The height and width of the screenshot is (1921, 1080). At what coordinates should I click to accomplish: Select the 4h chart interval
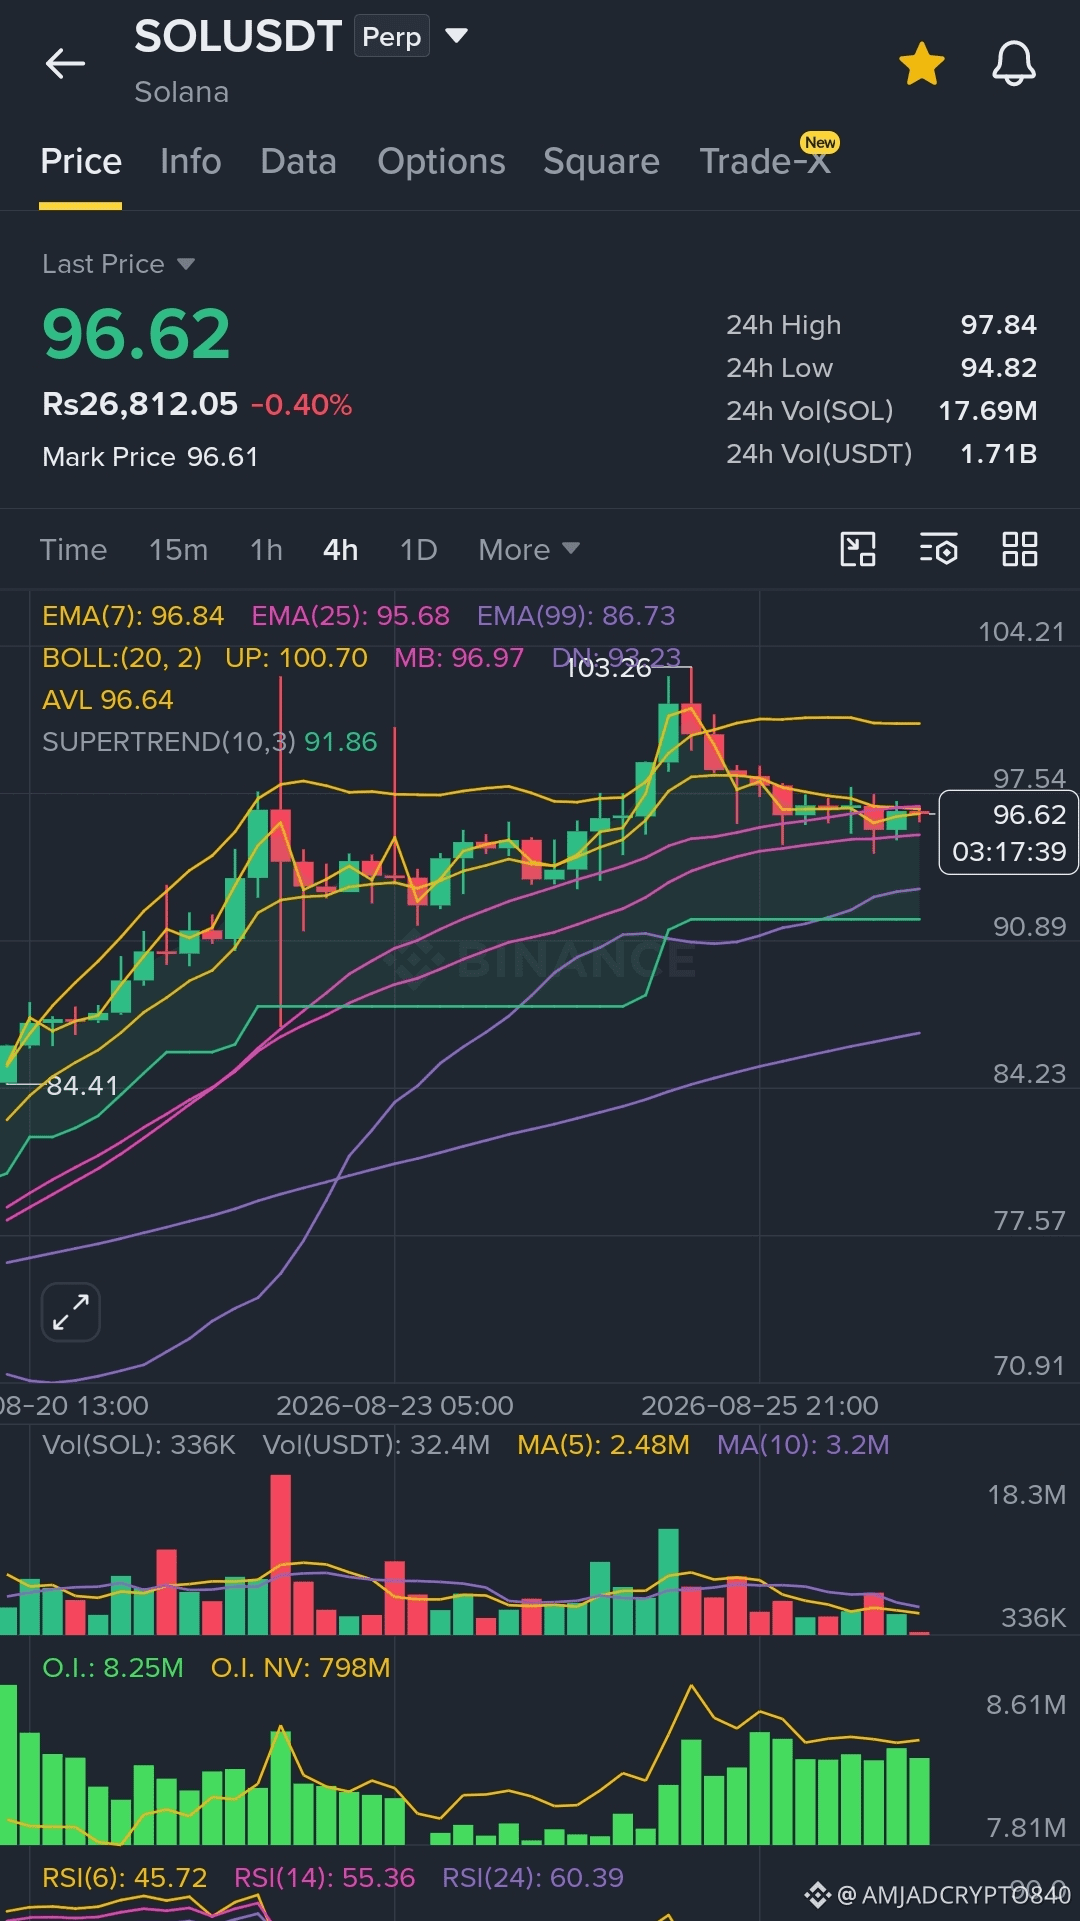click(340, 549)
